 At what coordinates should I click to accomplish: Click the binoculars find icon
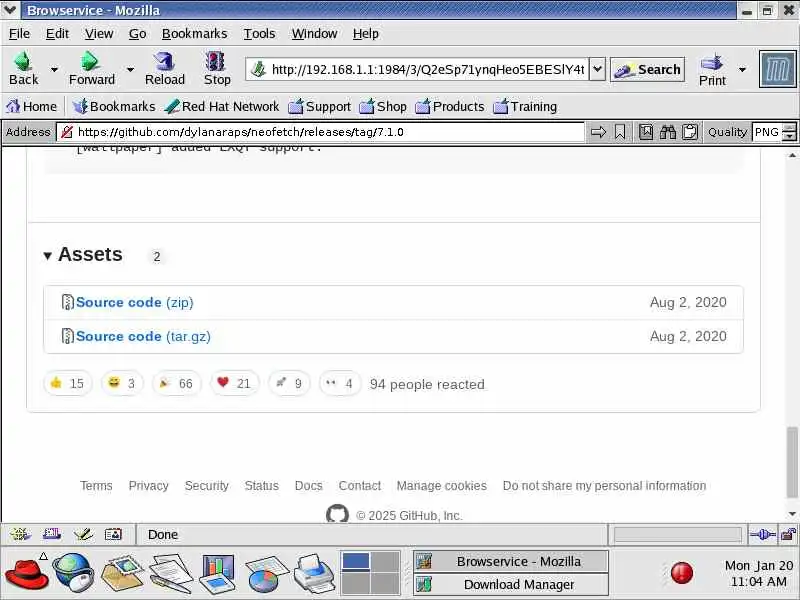(667, 133)
